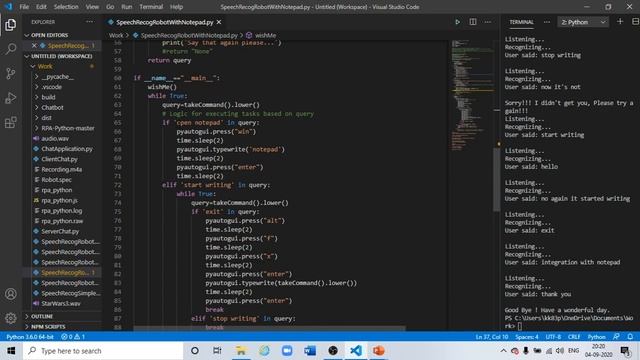Open Explorer panel More Actions ellipsis

[89, 22]
